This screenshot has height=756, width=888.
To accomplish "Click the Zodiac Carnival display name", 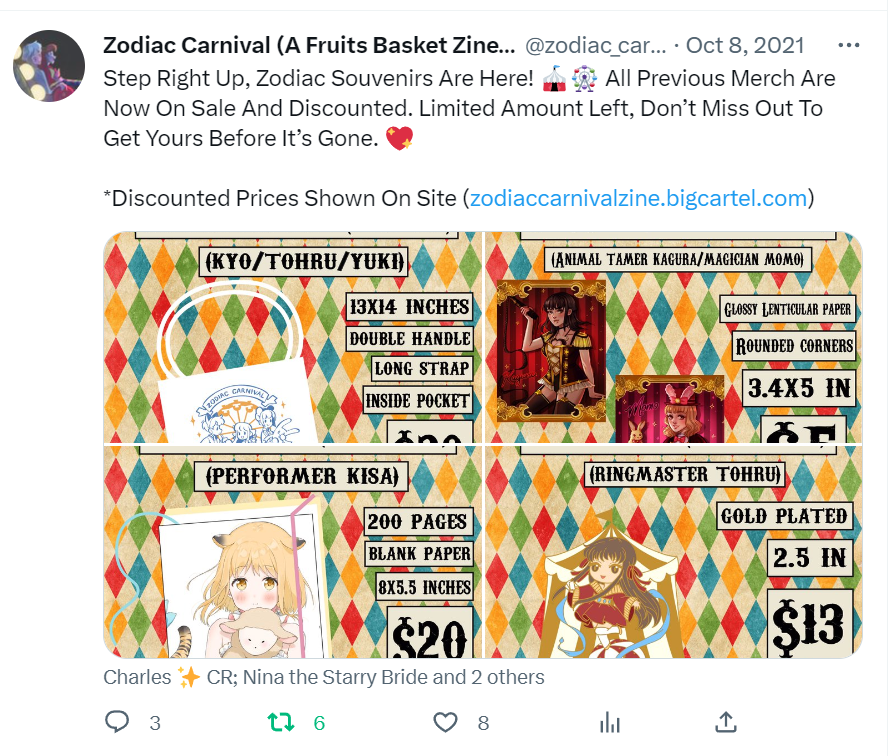I will coord(309,45).
